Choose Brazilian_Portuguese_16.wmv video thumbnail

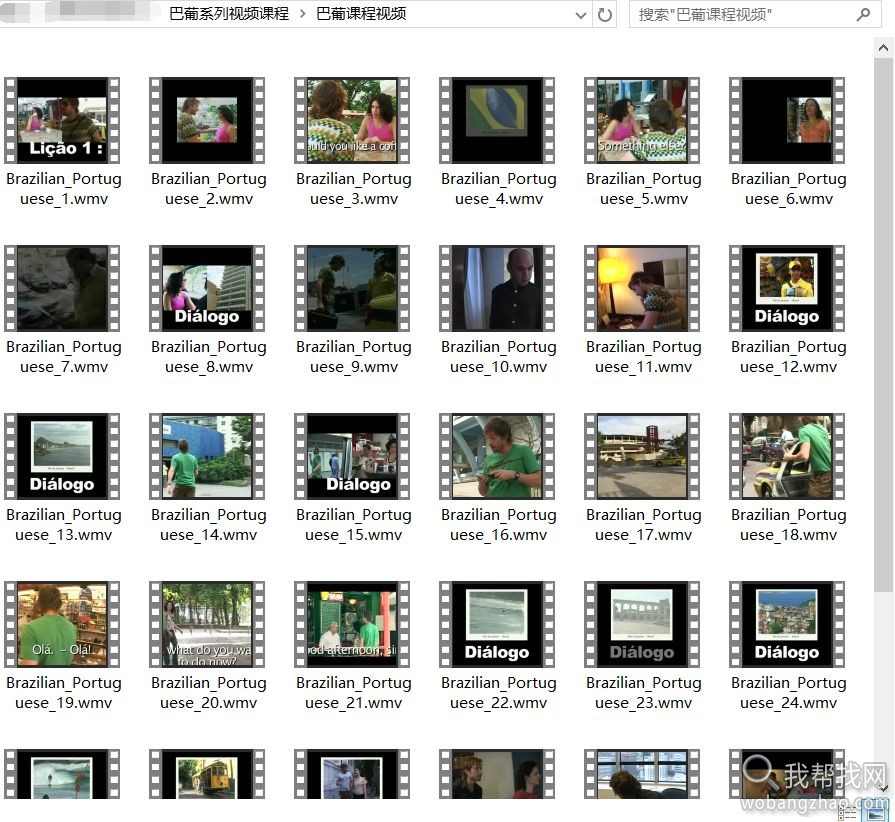coord(497,456)
